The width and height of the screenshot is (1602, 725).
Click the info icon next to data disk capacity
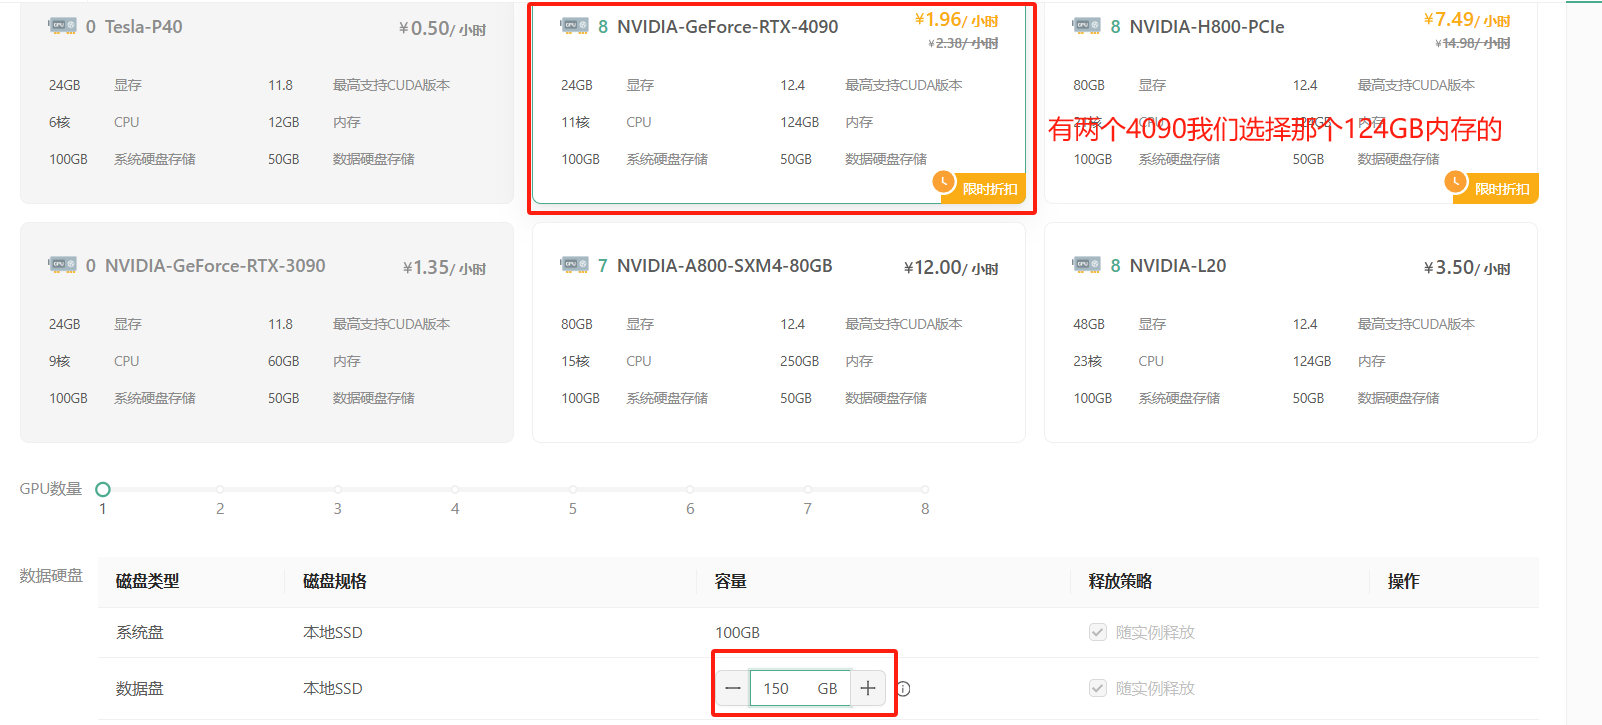[x=903, y=689]
